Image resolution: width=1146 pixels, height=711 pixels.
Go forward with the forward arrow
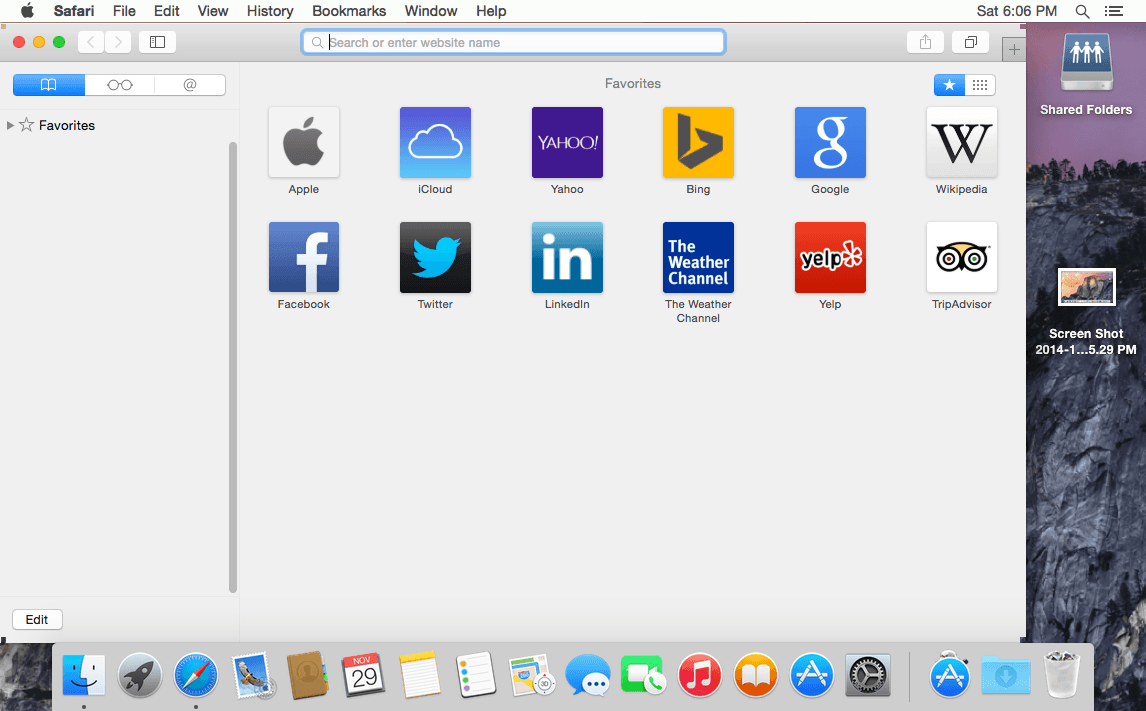tap(118, 42)
